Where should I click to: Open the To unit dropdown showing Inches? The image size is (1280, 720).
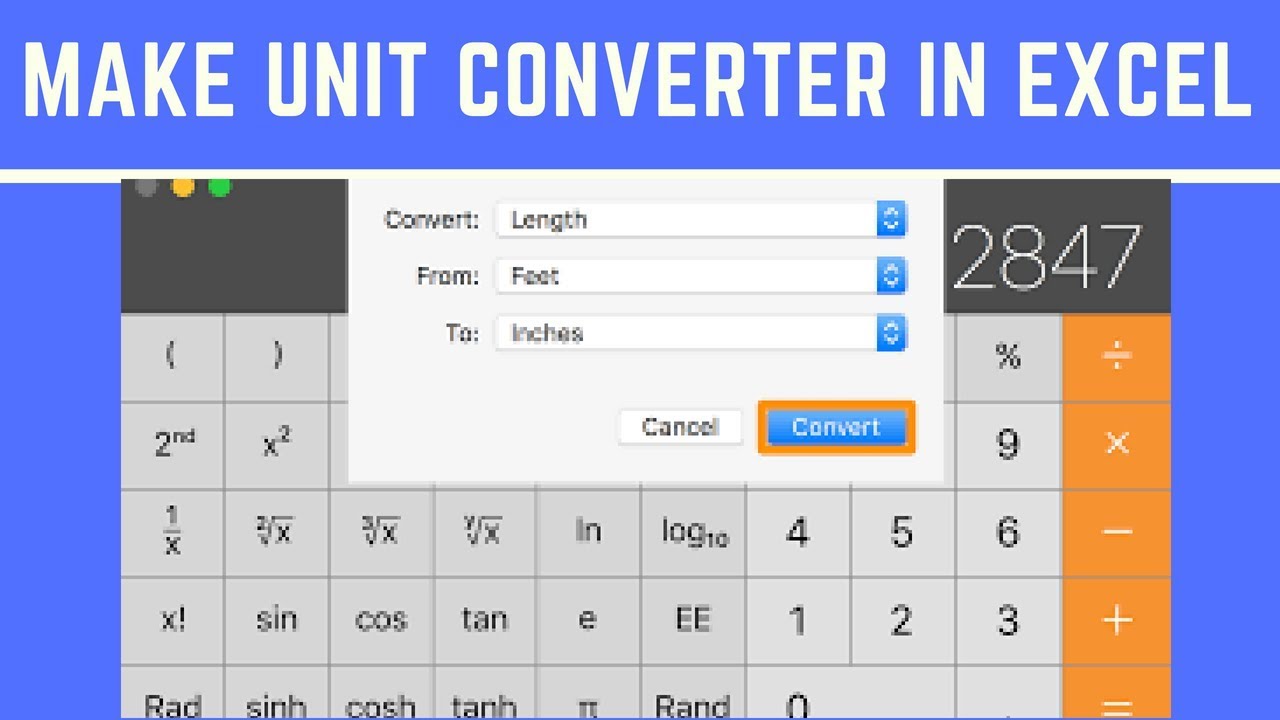(701, 333)
